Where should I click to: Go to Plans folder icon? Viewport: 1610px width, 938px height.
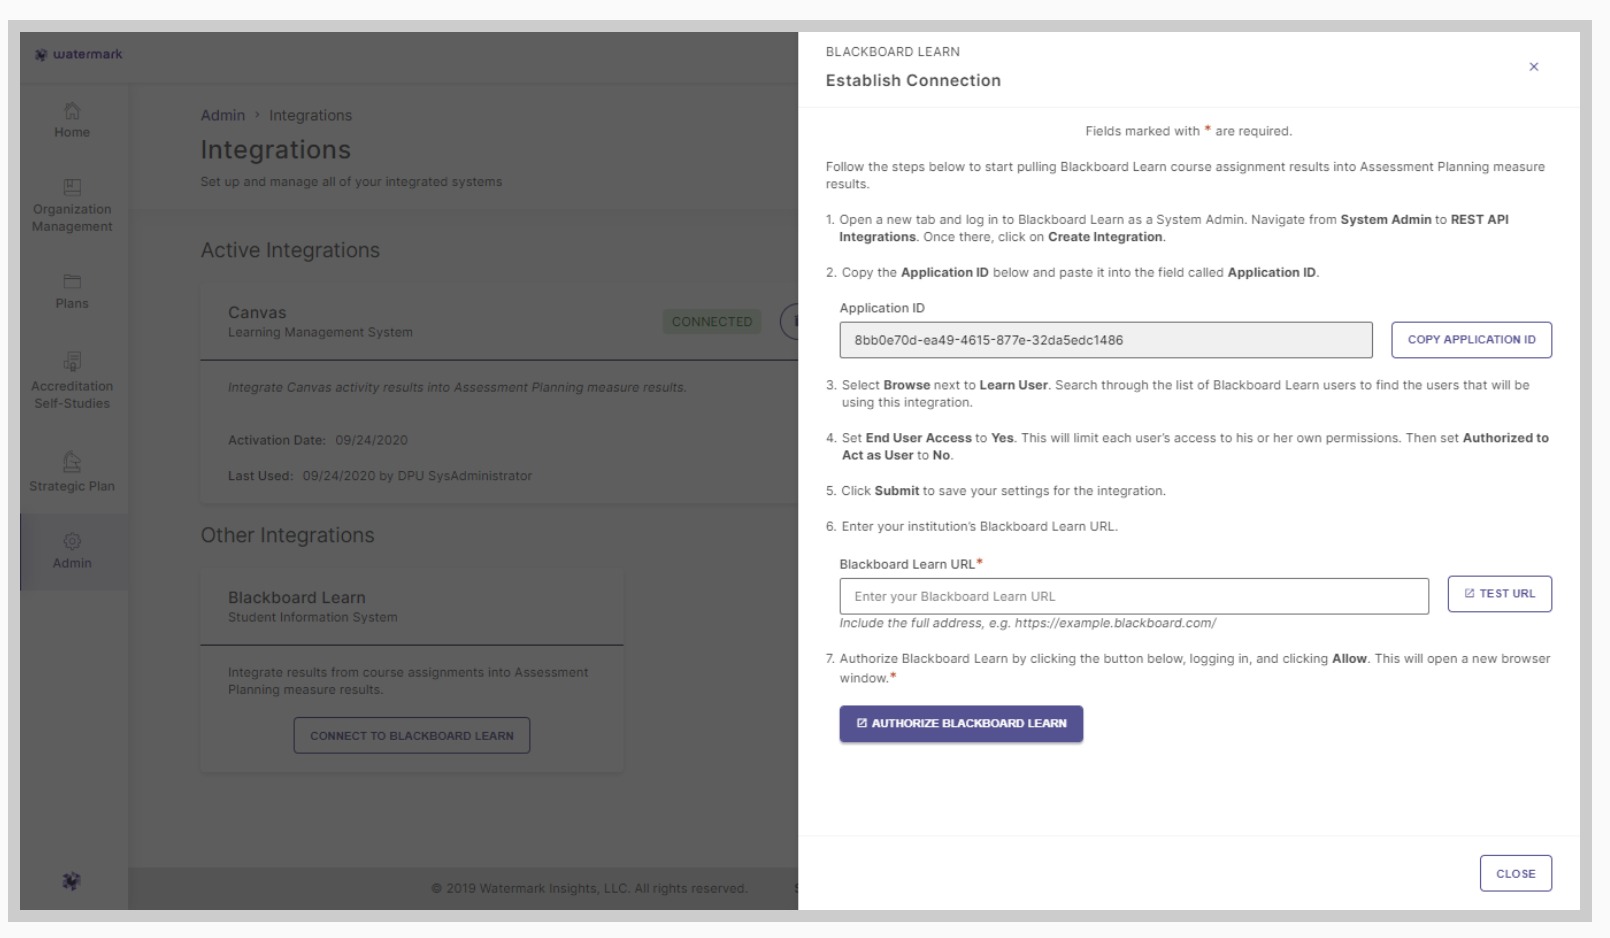point(72,282)
